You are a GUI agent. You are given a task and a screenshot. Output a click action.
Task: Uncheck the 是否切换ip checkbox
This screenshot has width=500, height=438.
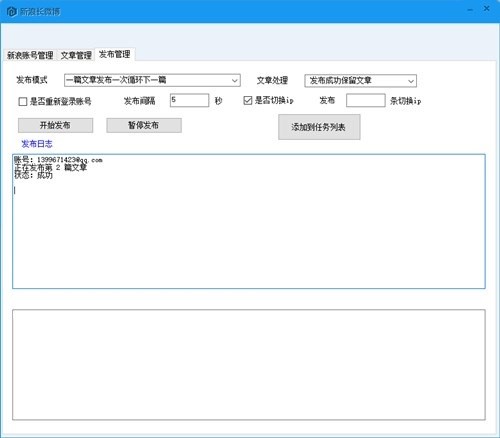[248, 100]
